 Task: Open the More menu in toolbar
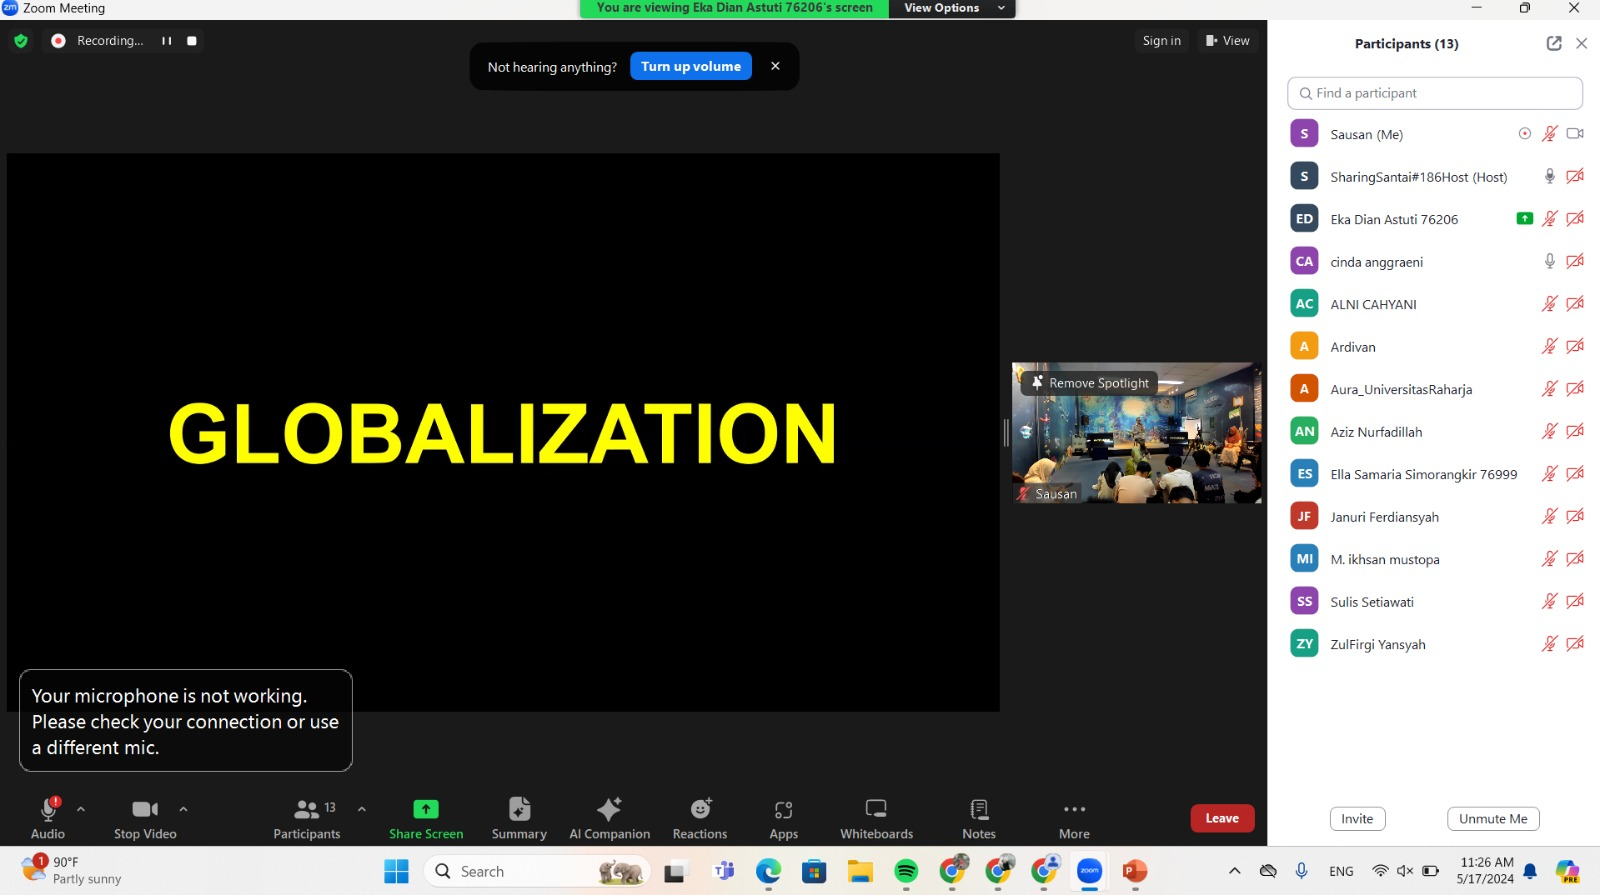(1074, 817)
